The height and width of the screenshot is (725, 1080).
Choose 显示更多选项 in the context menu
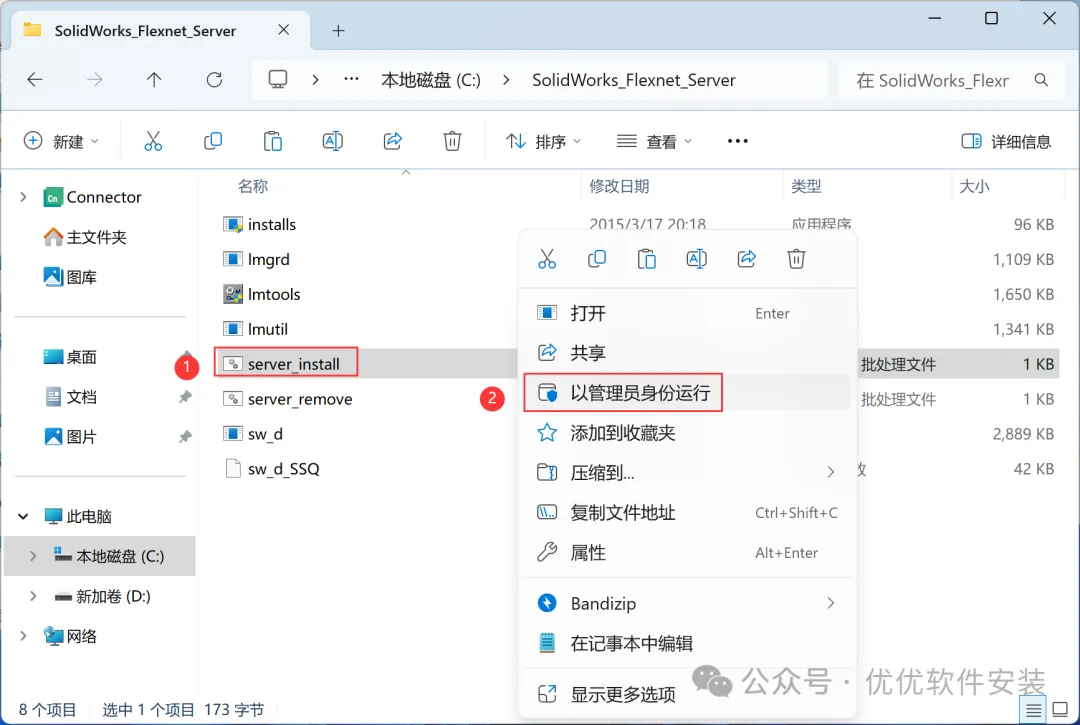[687, 694]
